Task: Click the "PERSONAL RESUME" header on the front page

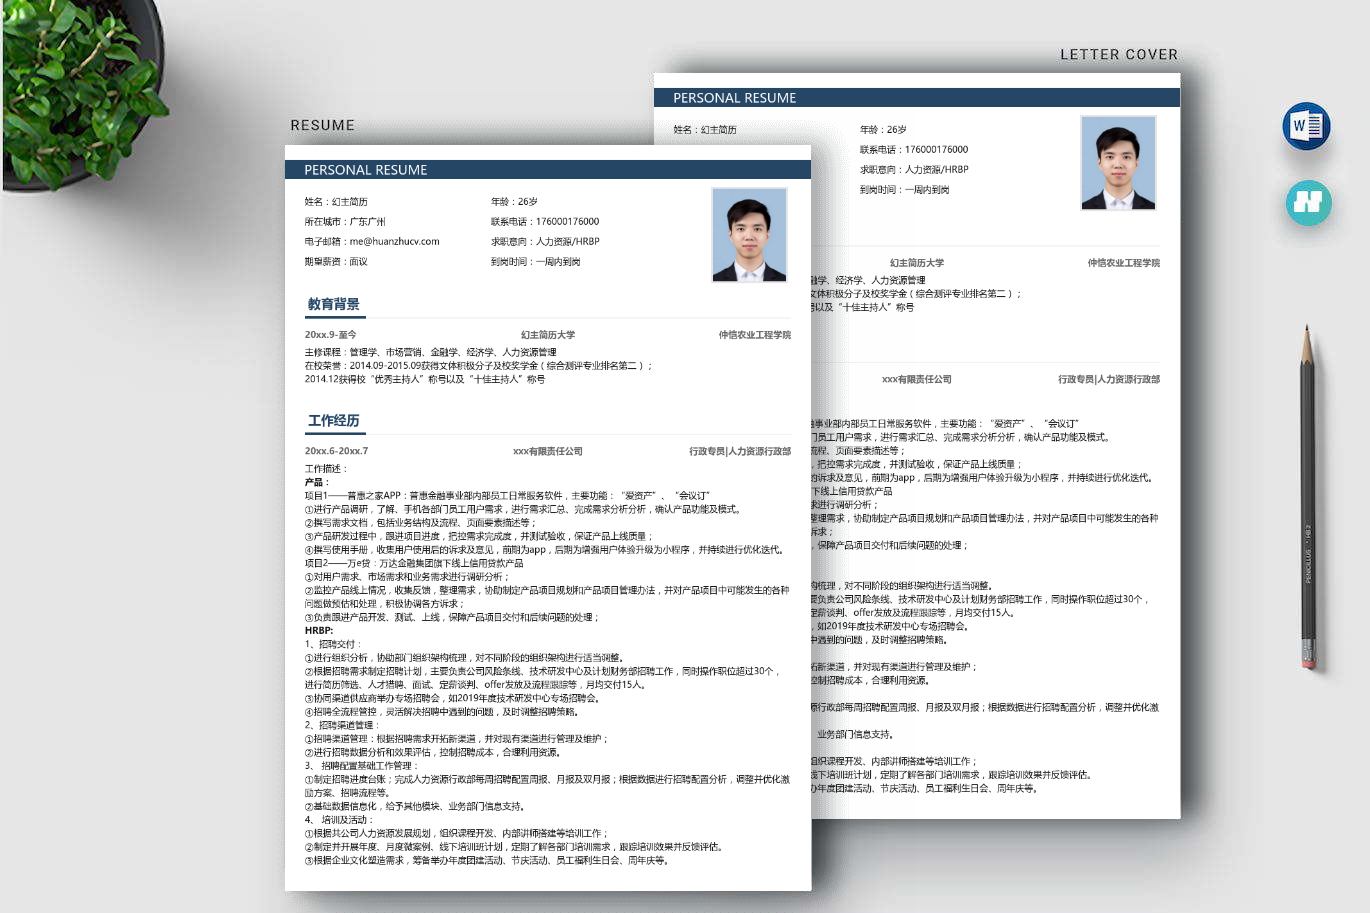Action: point(366,170)
